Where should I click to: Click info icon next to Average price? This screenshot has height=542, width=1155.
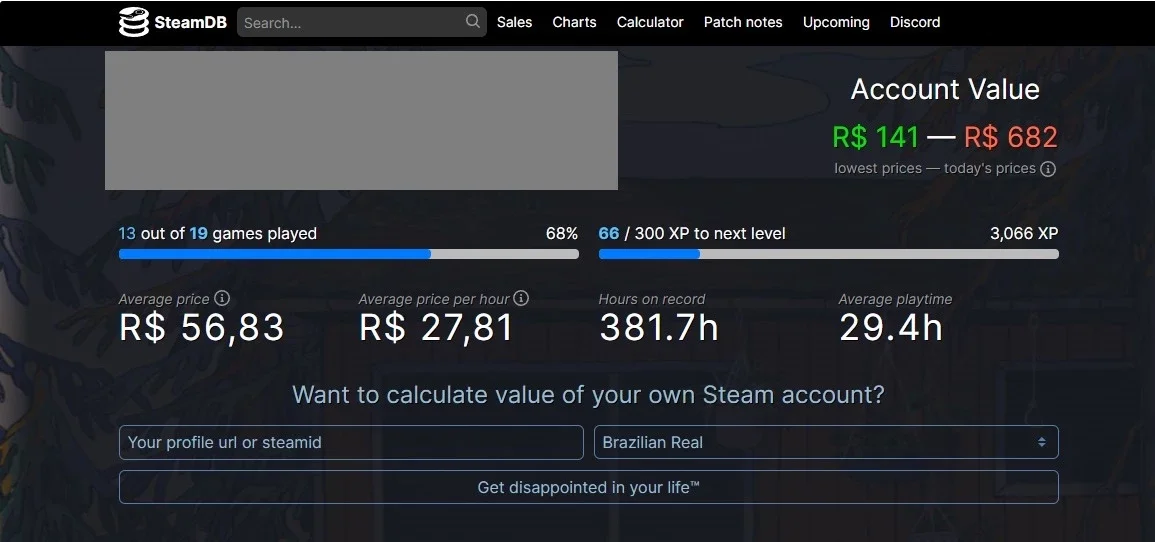tap(222, 298)
